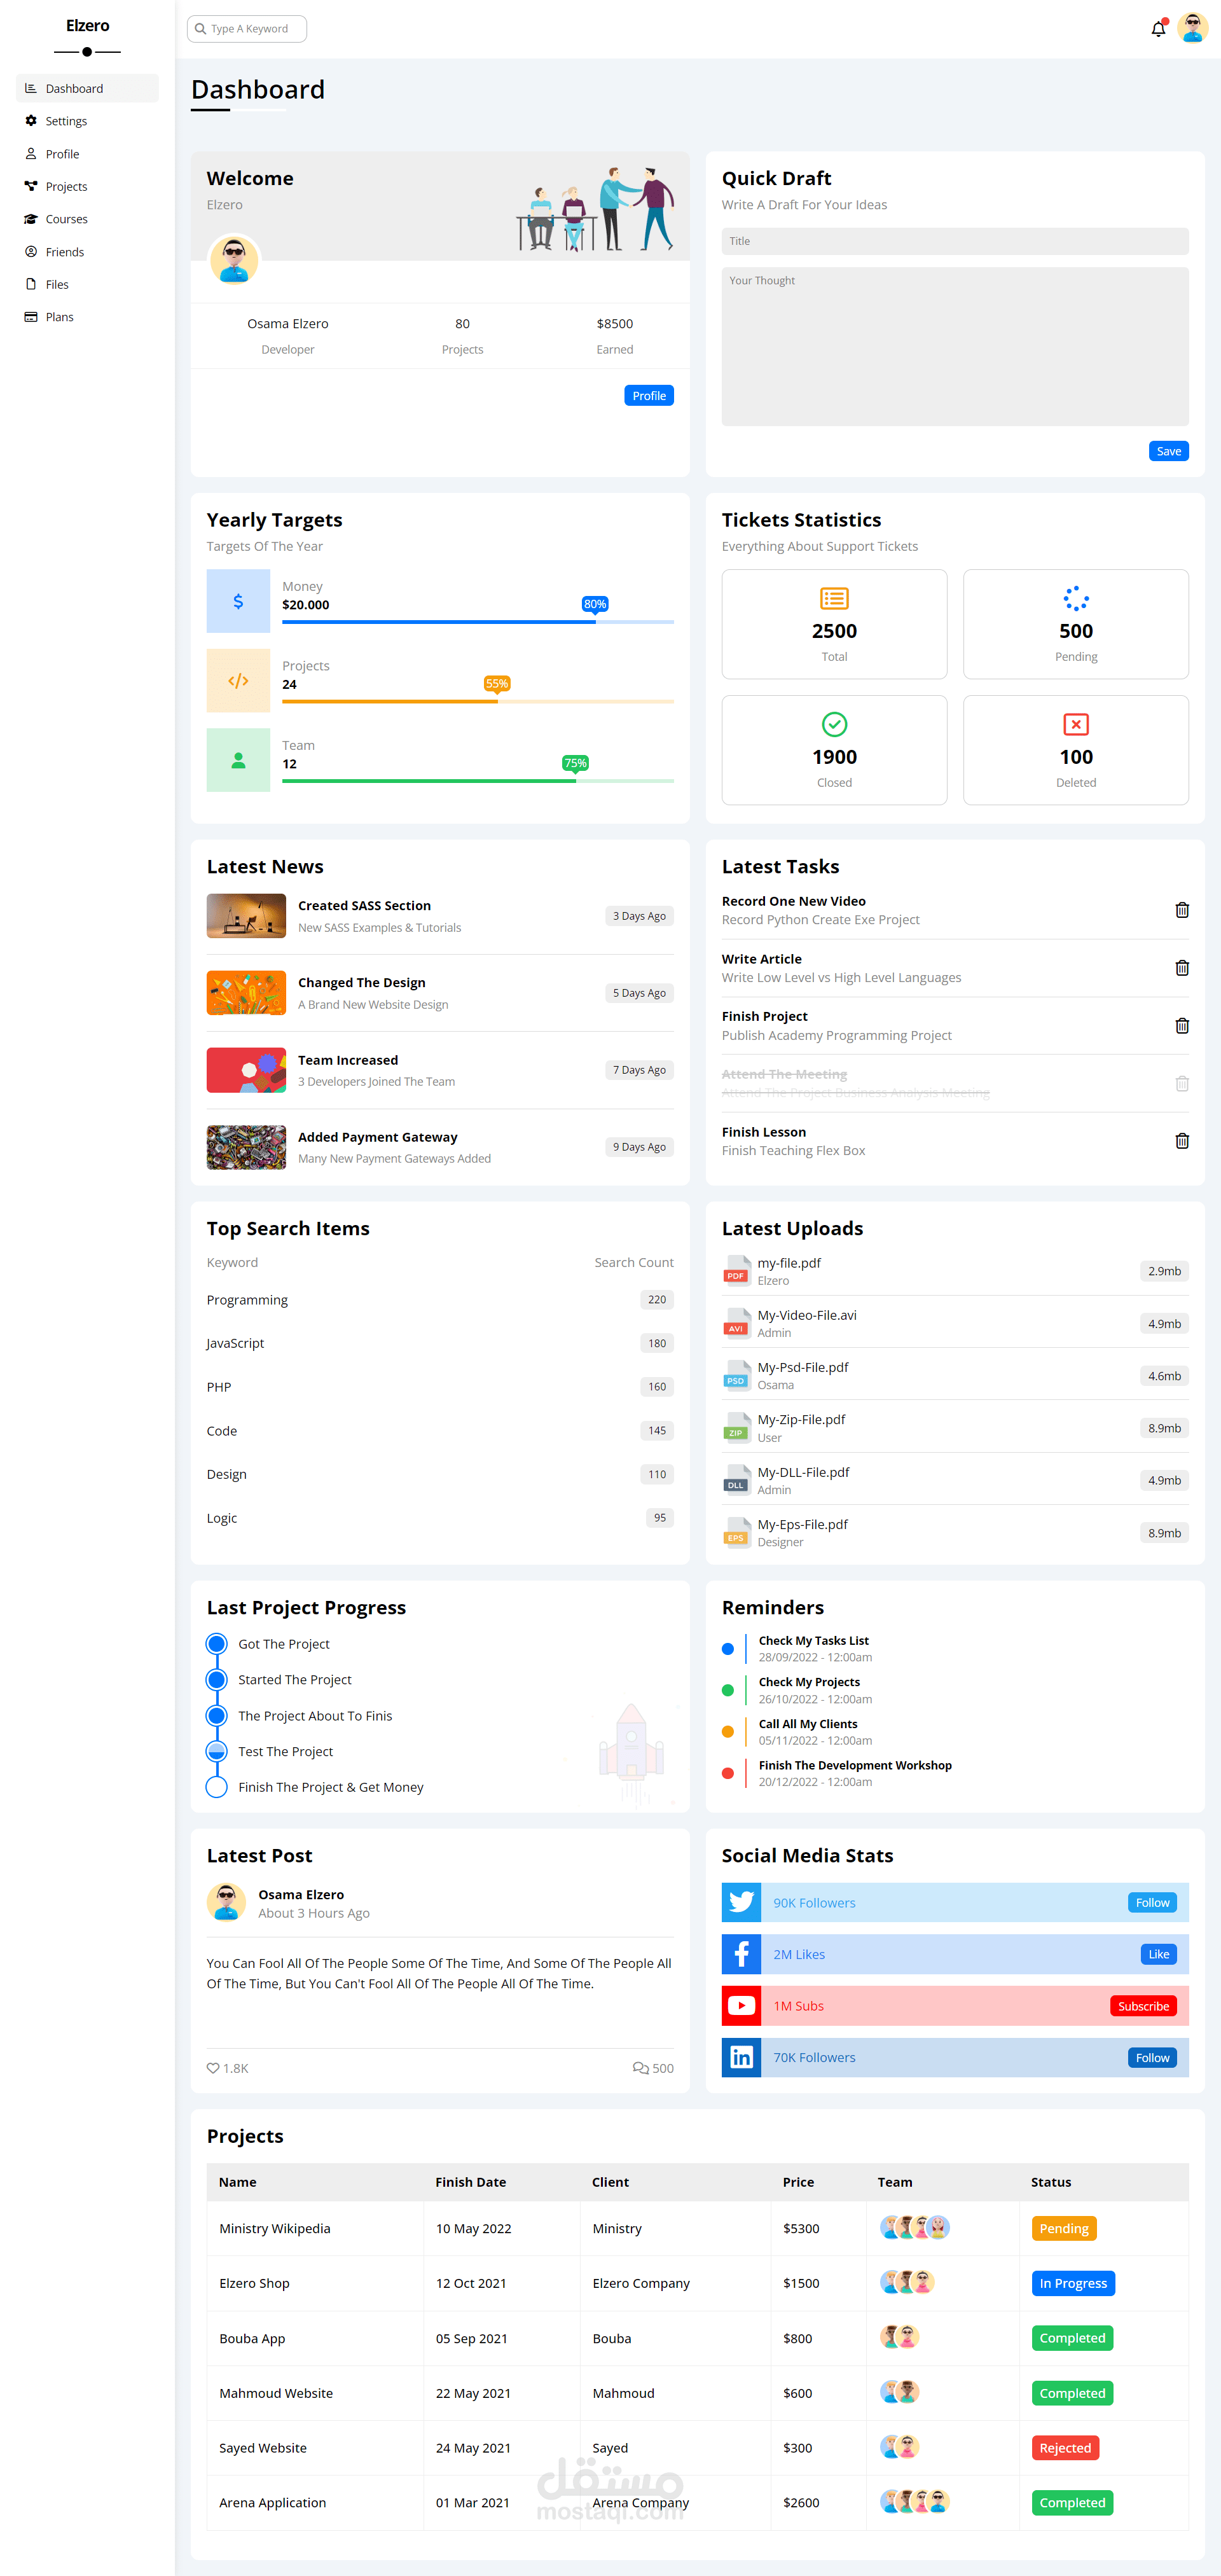Select Test The Project step marker

216,1751
